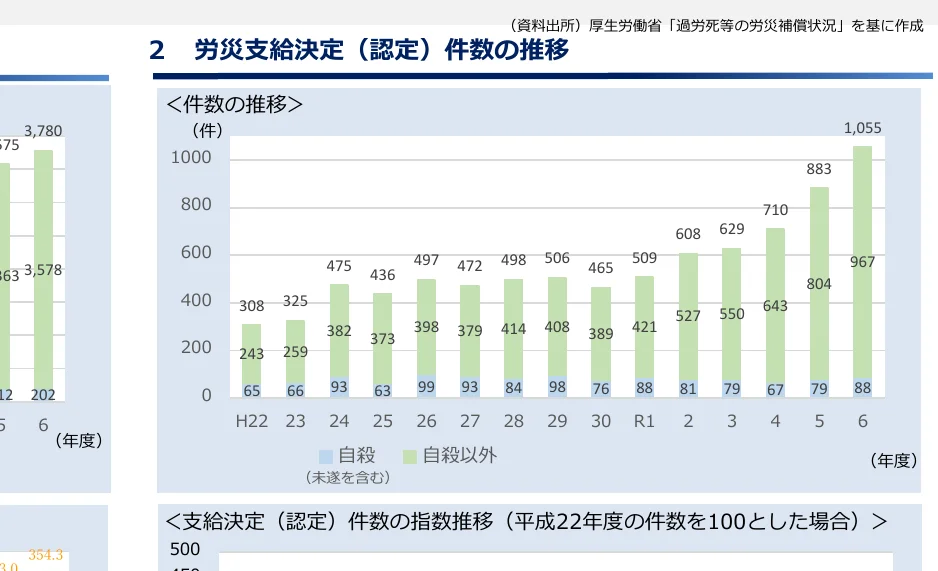938x571 pixels.
Task: Click the 3,780 label in the left chart
Action: 42,130
